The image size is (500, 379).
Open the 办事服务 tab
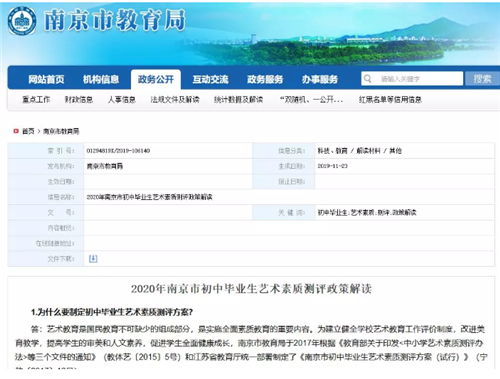tap(320, 79)
